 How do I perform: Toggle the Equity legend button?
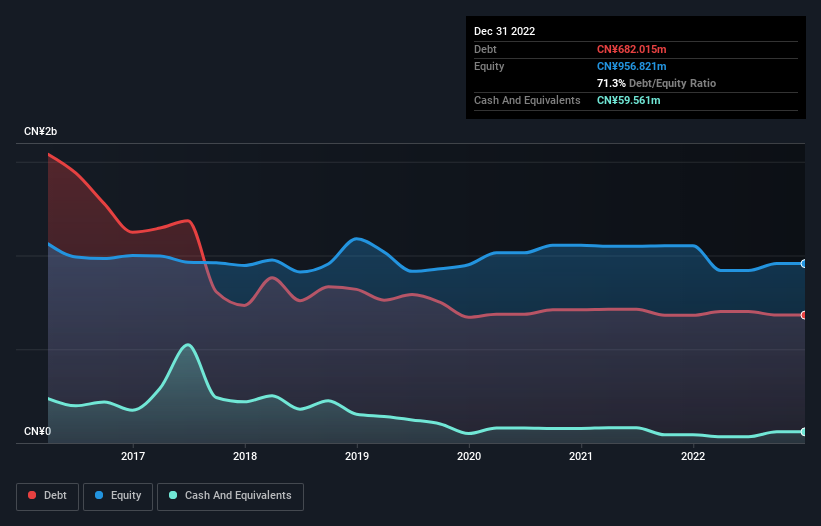point(118,496)
